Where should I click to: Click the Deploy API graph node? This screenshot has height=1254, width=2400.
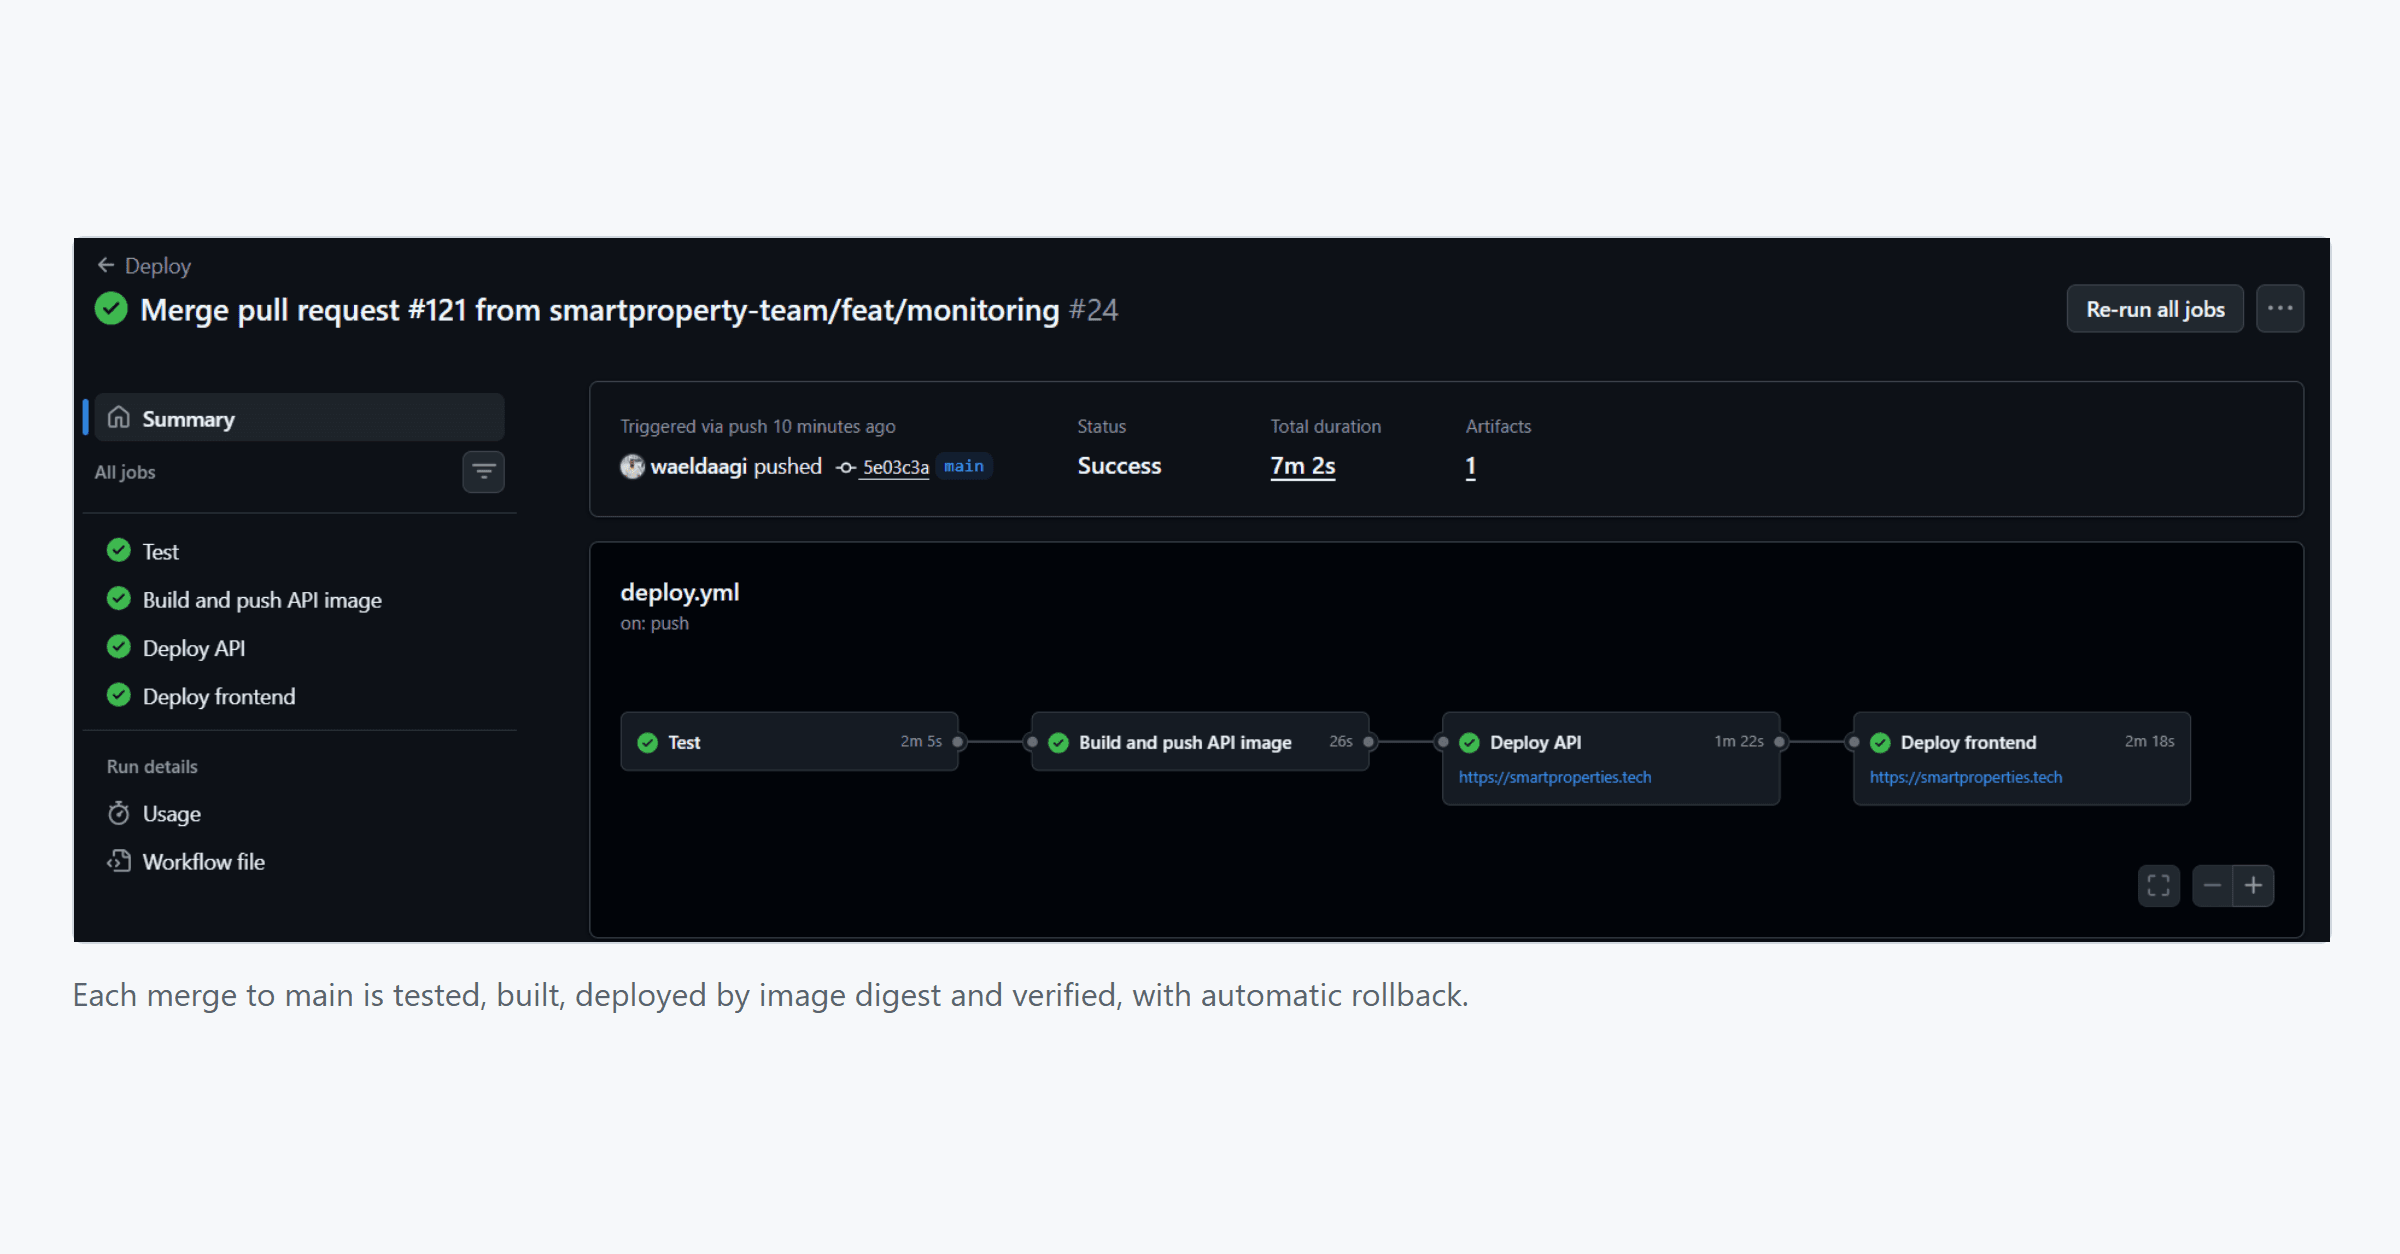(x=1611, y=758)
